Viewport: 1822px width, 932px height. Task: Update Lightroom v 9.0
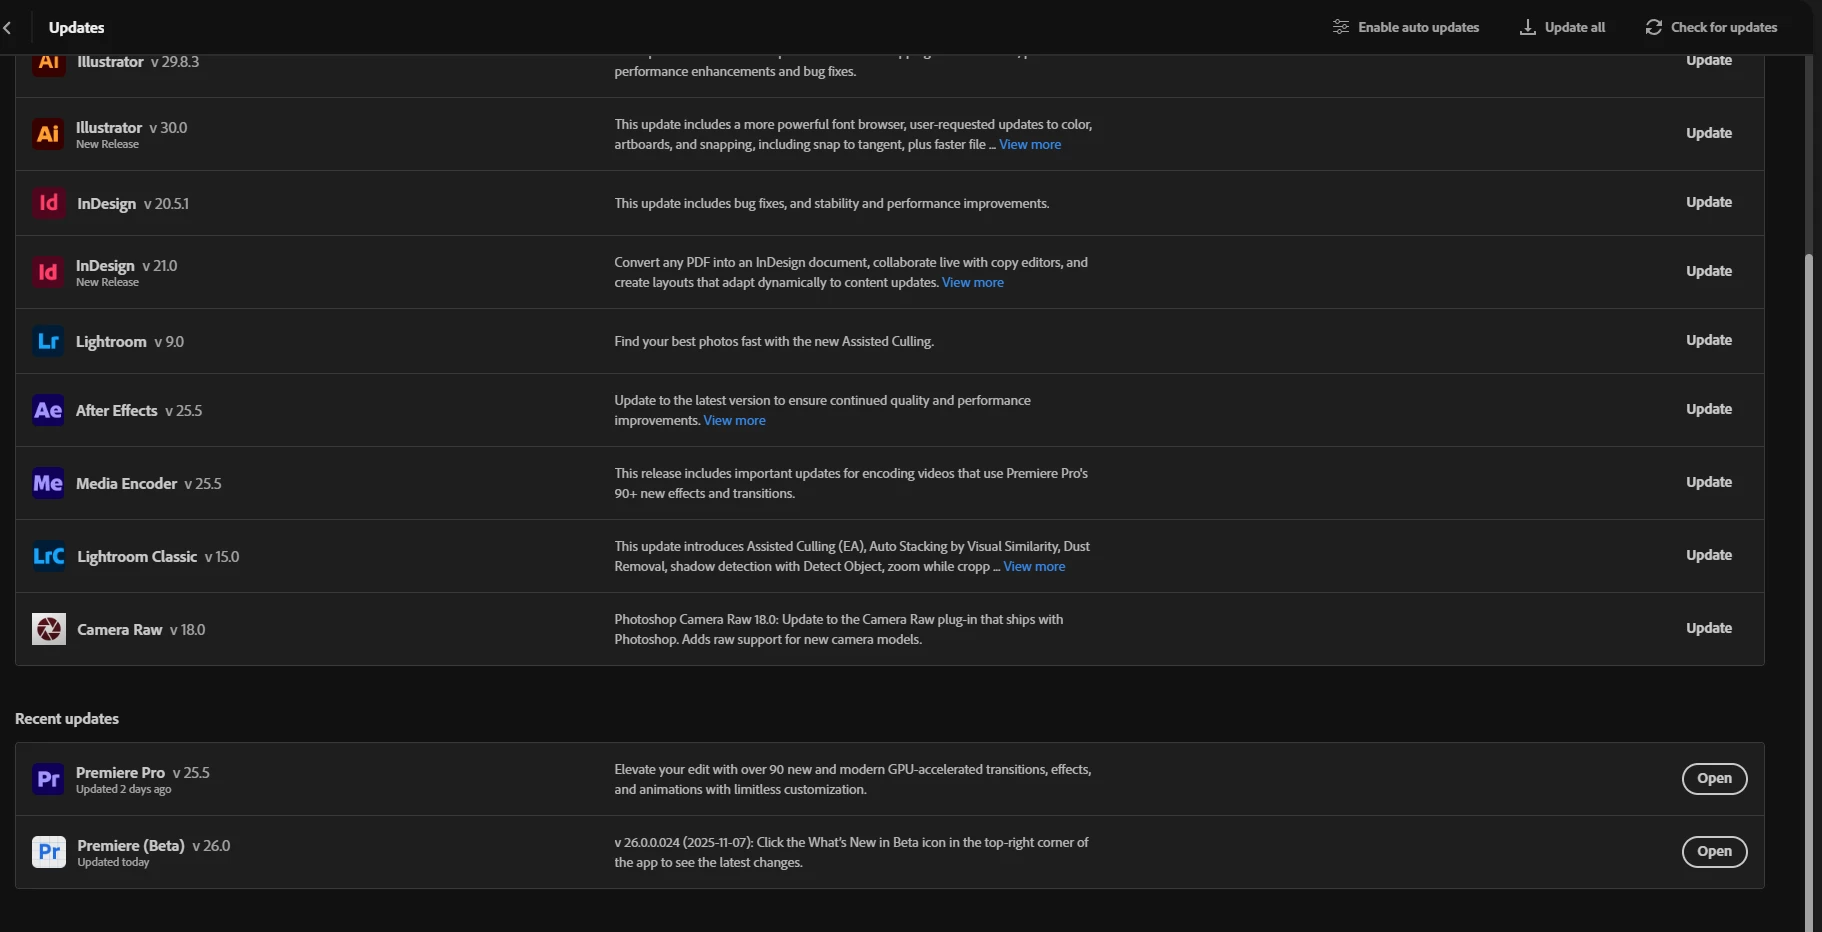[x=1709, y=340]
